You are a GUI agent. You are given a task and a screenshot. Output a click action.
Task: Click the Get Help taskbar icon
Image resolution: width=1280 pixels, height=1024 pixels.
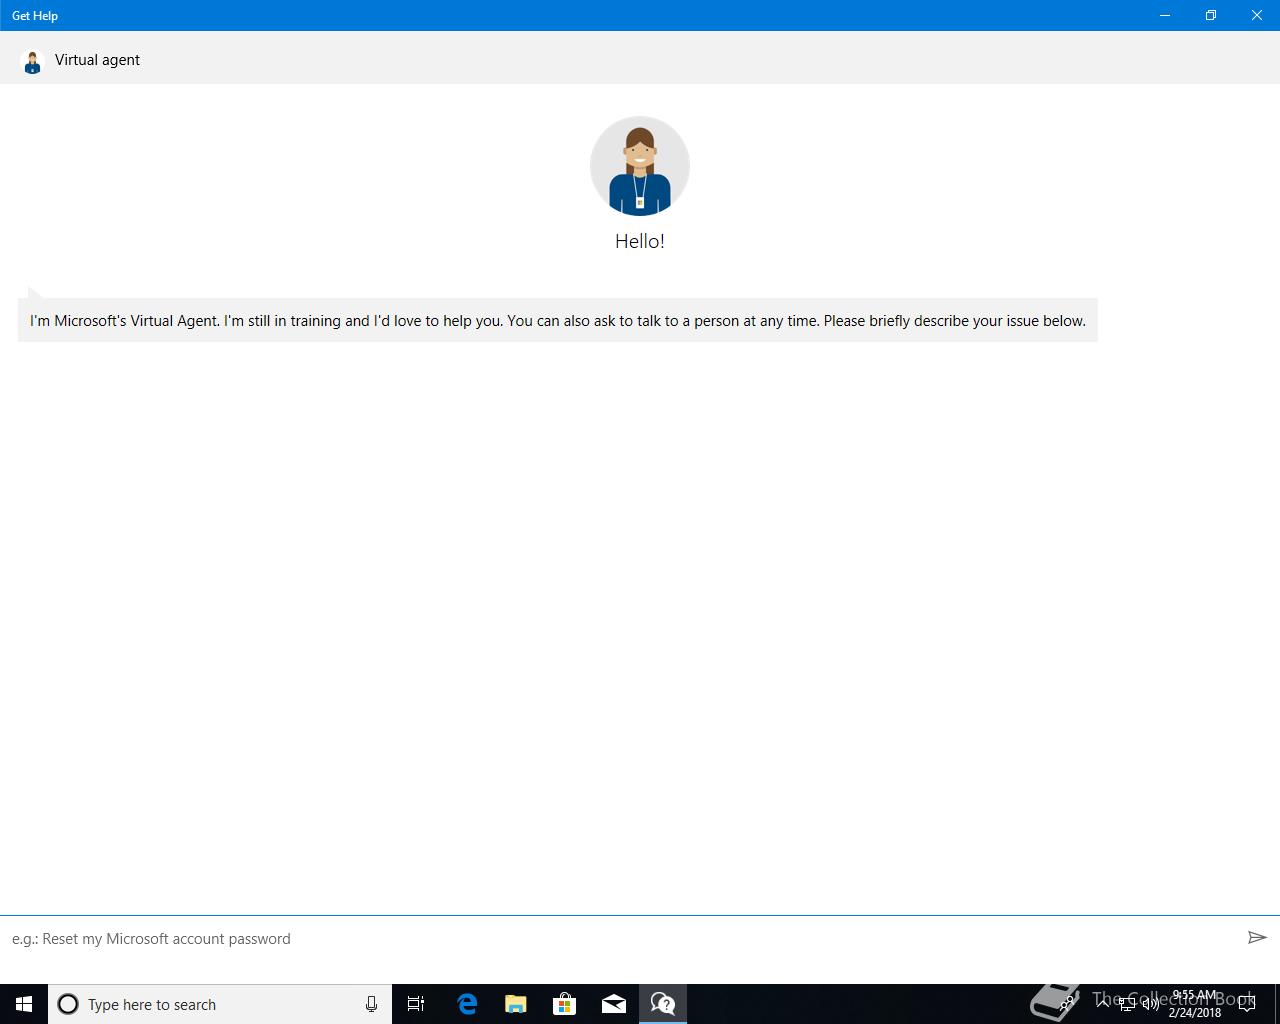coord(663,1004)
